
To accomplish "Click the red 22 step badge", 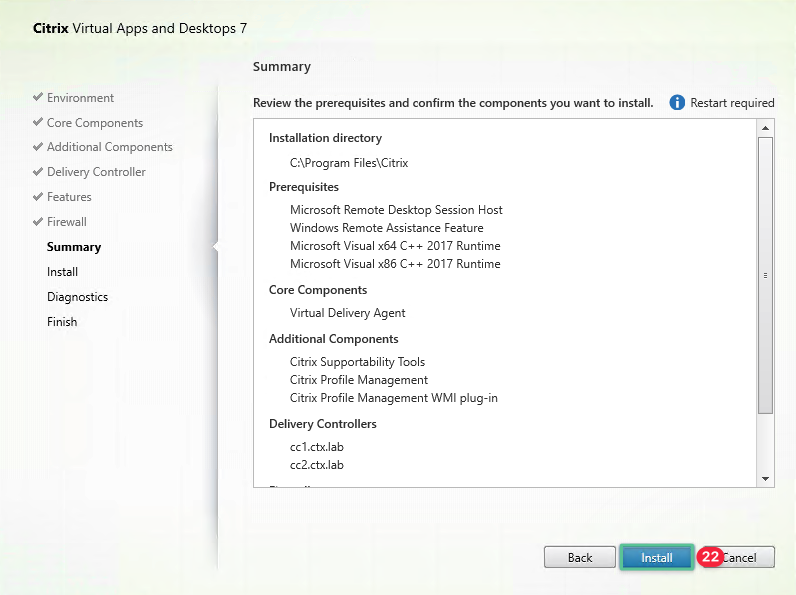I will (711, 557).
